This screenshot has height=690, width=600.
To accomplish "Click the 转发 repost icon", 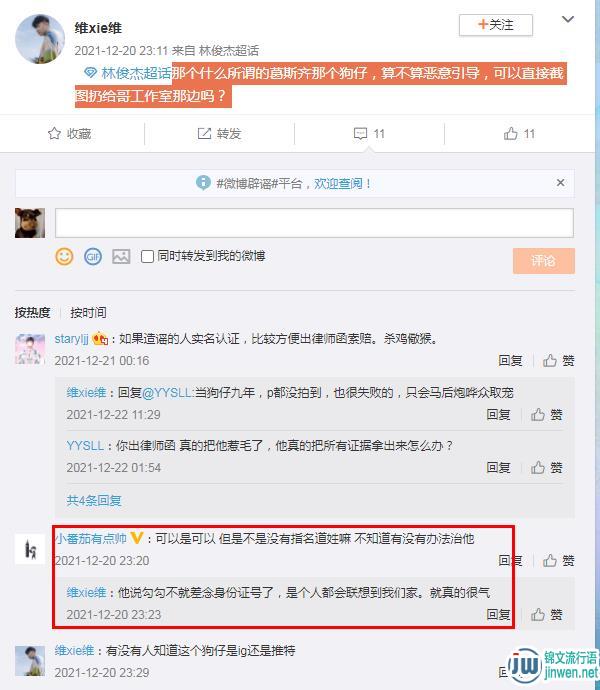I will pyautogui.click(x=204, y=133).
